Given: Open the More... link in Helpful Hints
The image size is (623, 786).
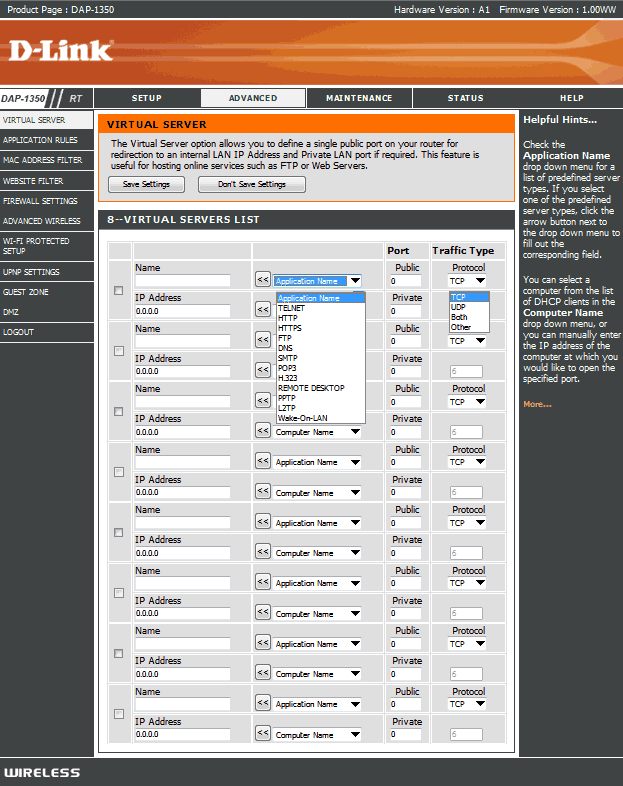Looking at the screenshot, I should pos(537,404).
